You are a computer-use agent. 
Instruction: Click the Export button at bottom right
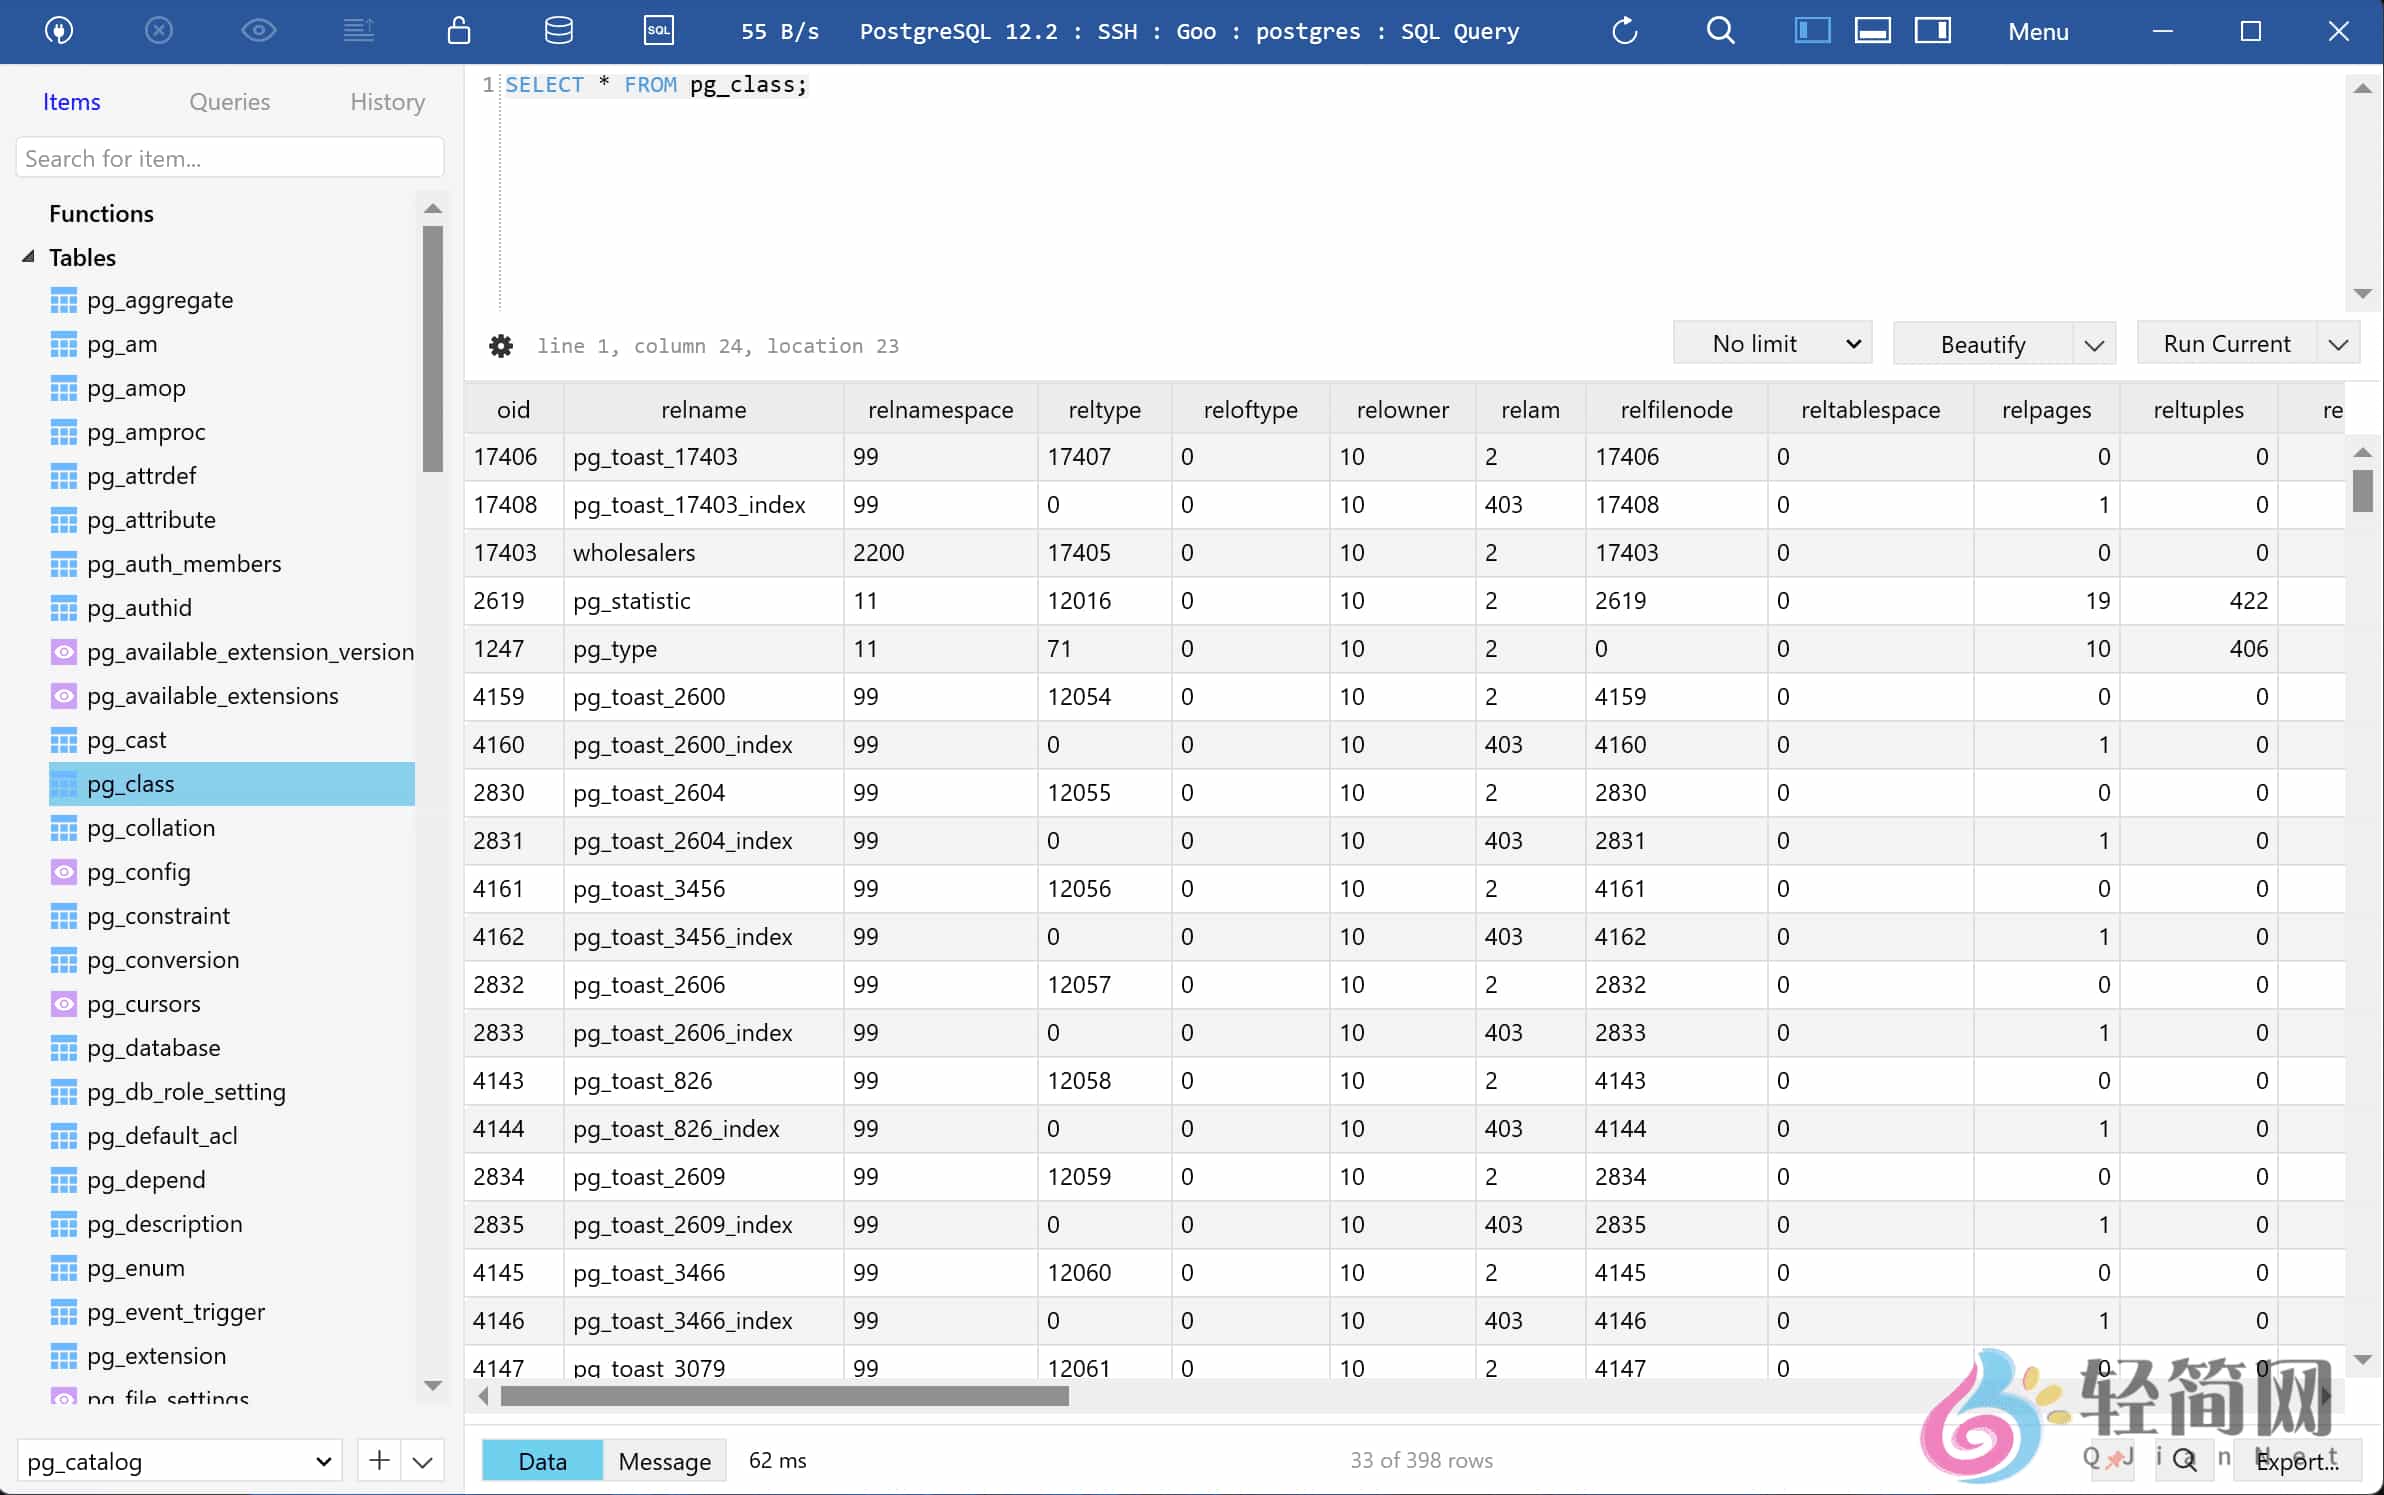[2296, 1462]
